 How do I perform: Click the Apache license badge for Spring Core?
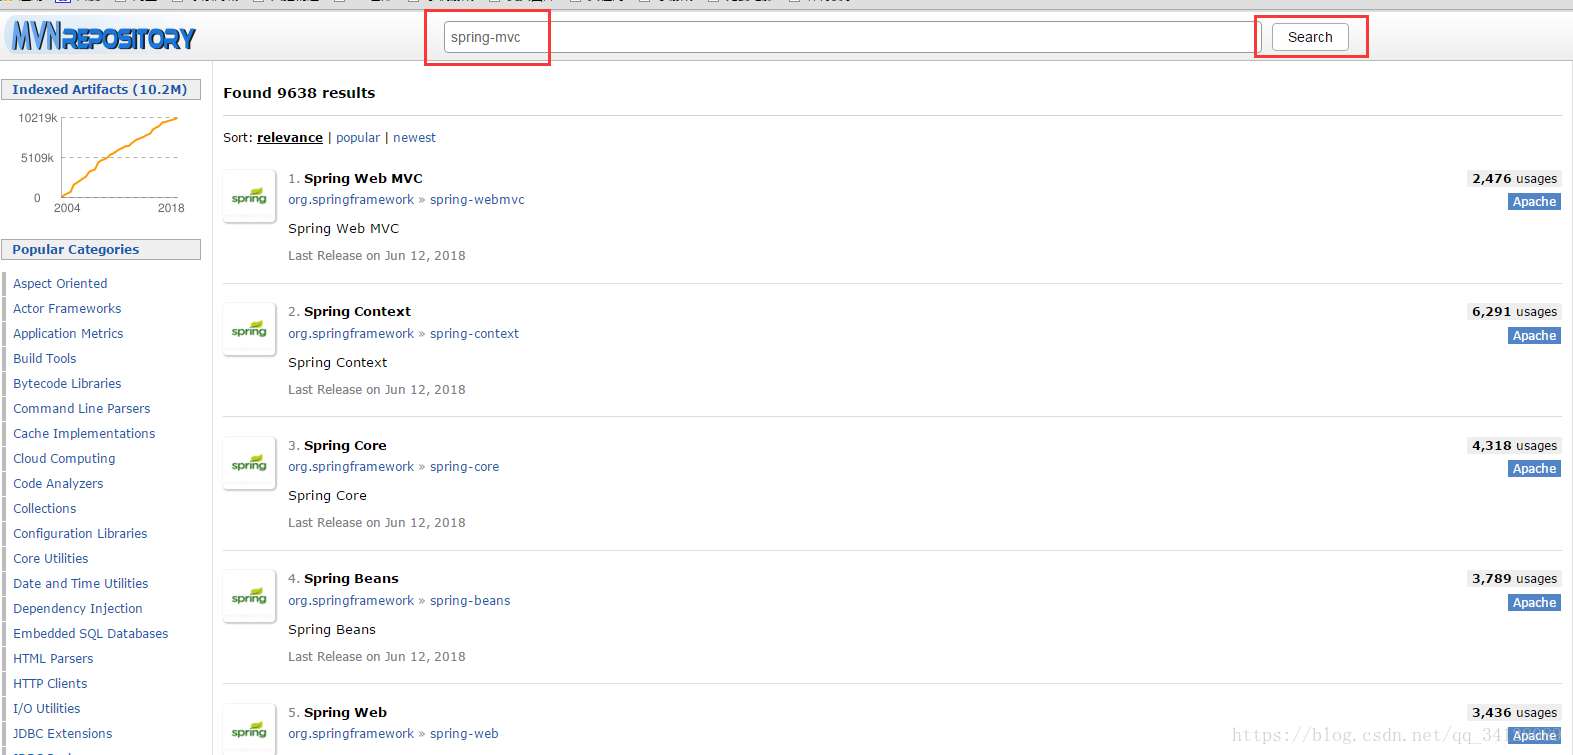point(1534,469)
